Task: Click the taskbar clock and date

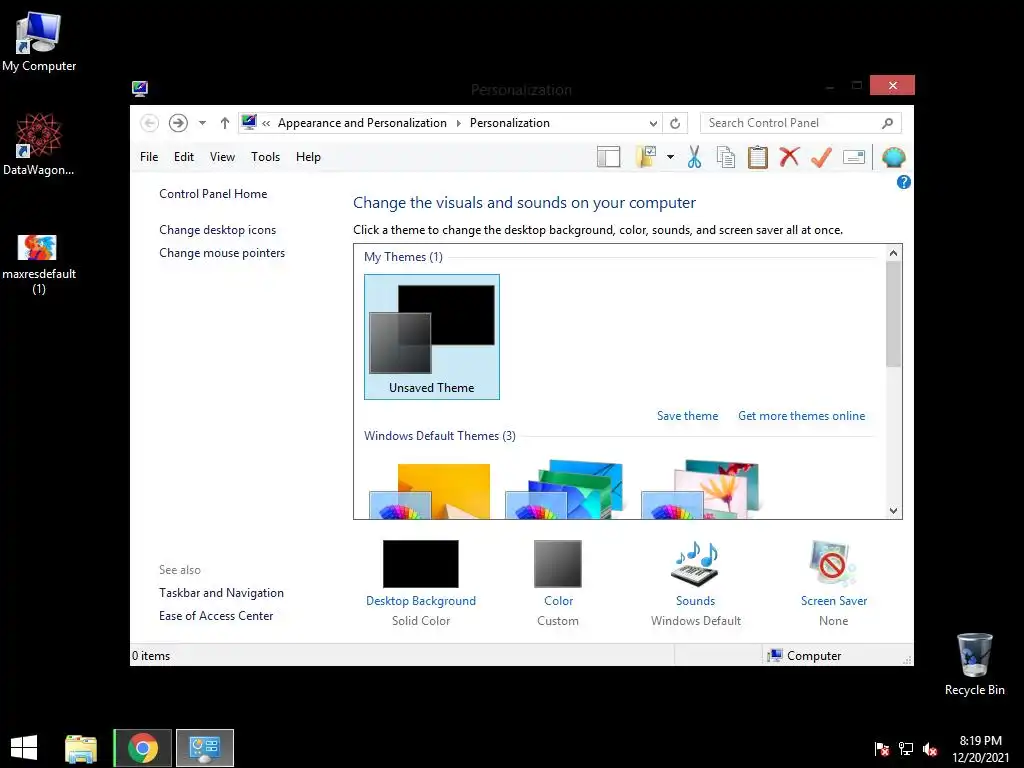Action: point(980,749)
